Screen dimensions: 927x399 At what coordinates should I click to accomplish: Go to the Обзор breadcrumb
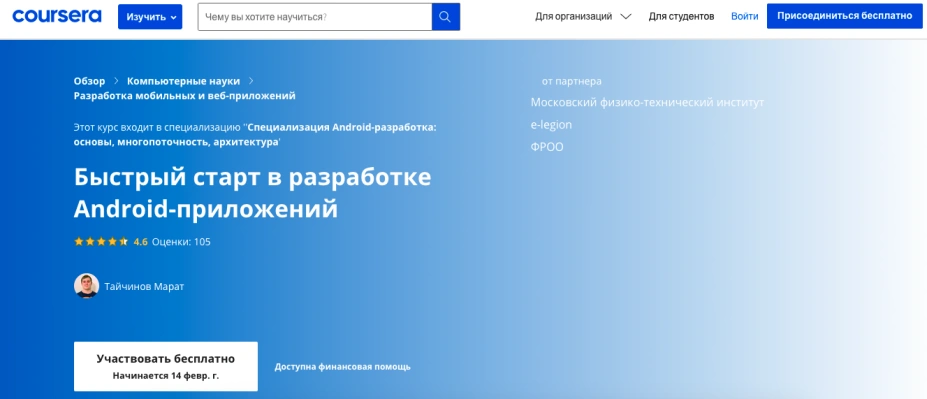[x=89, y=81]
